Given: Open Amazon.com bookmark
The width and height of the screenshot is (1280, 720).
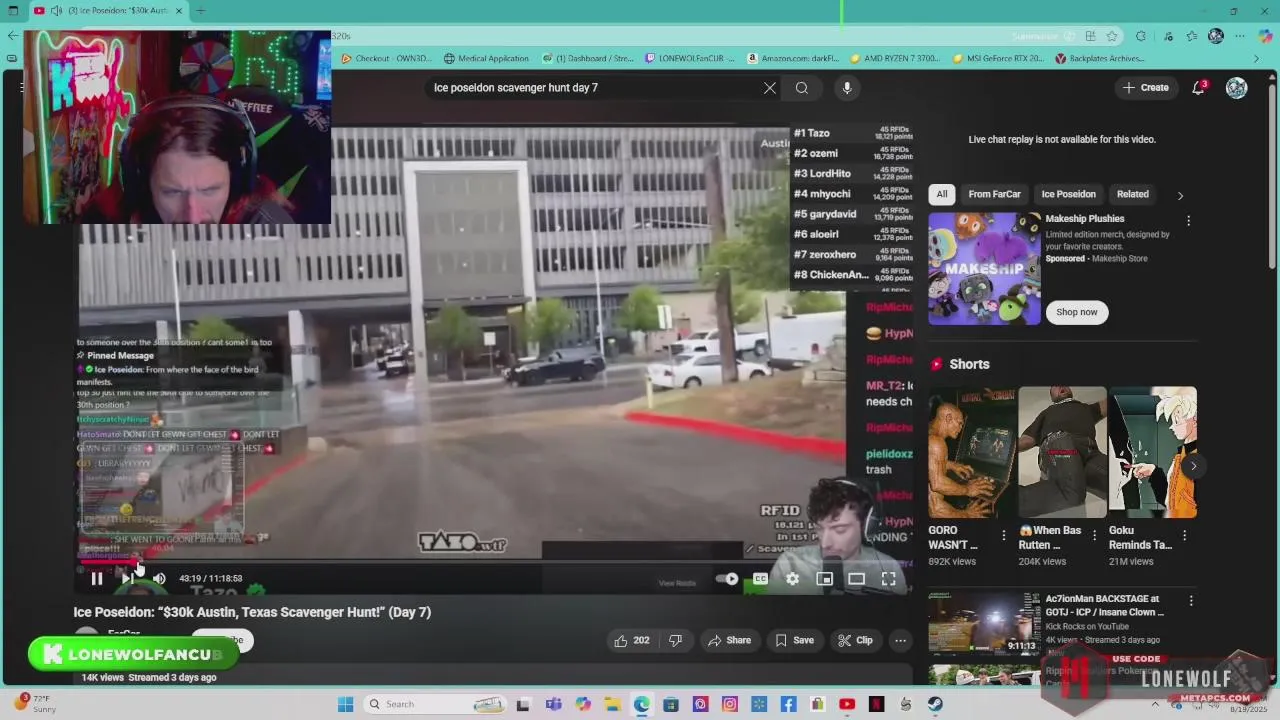Looking at the screenshot, I should [x=793, y=59].
